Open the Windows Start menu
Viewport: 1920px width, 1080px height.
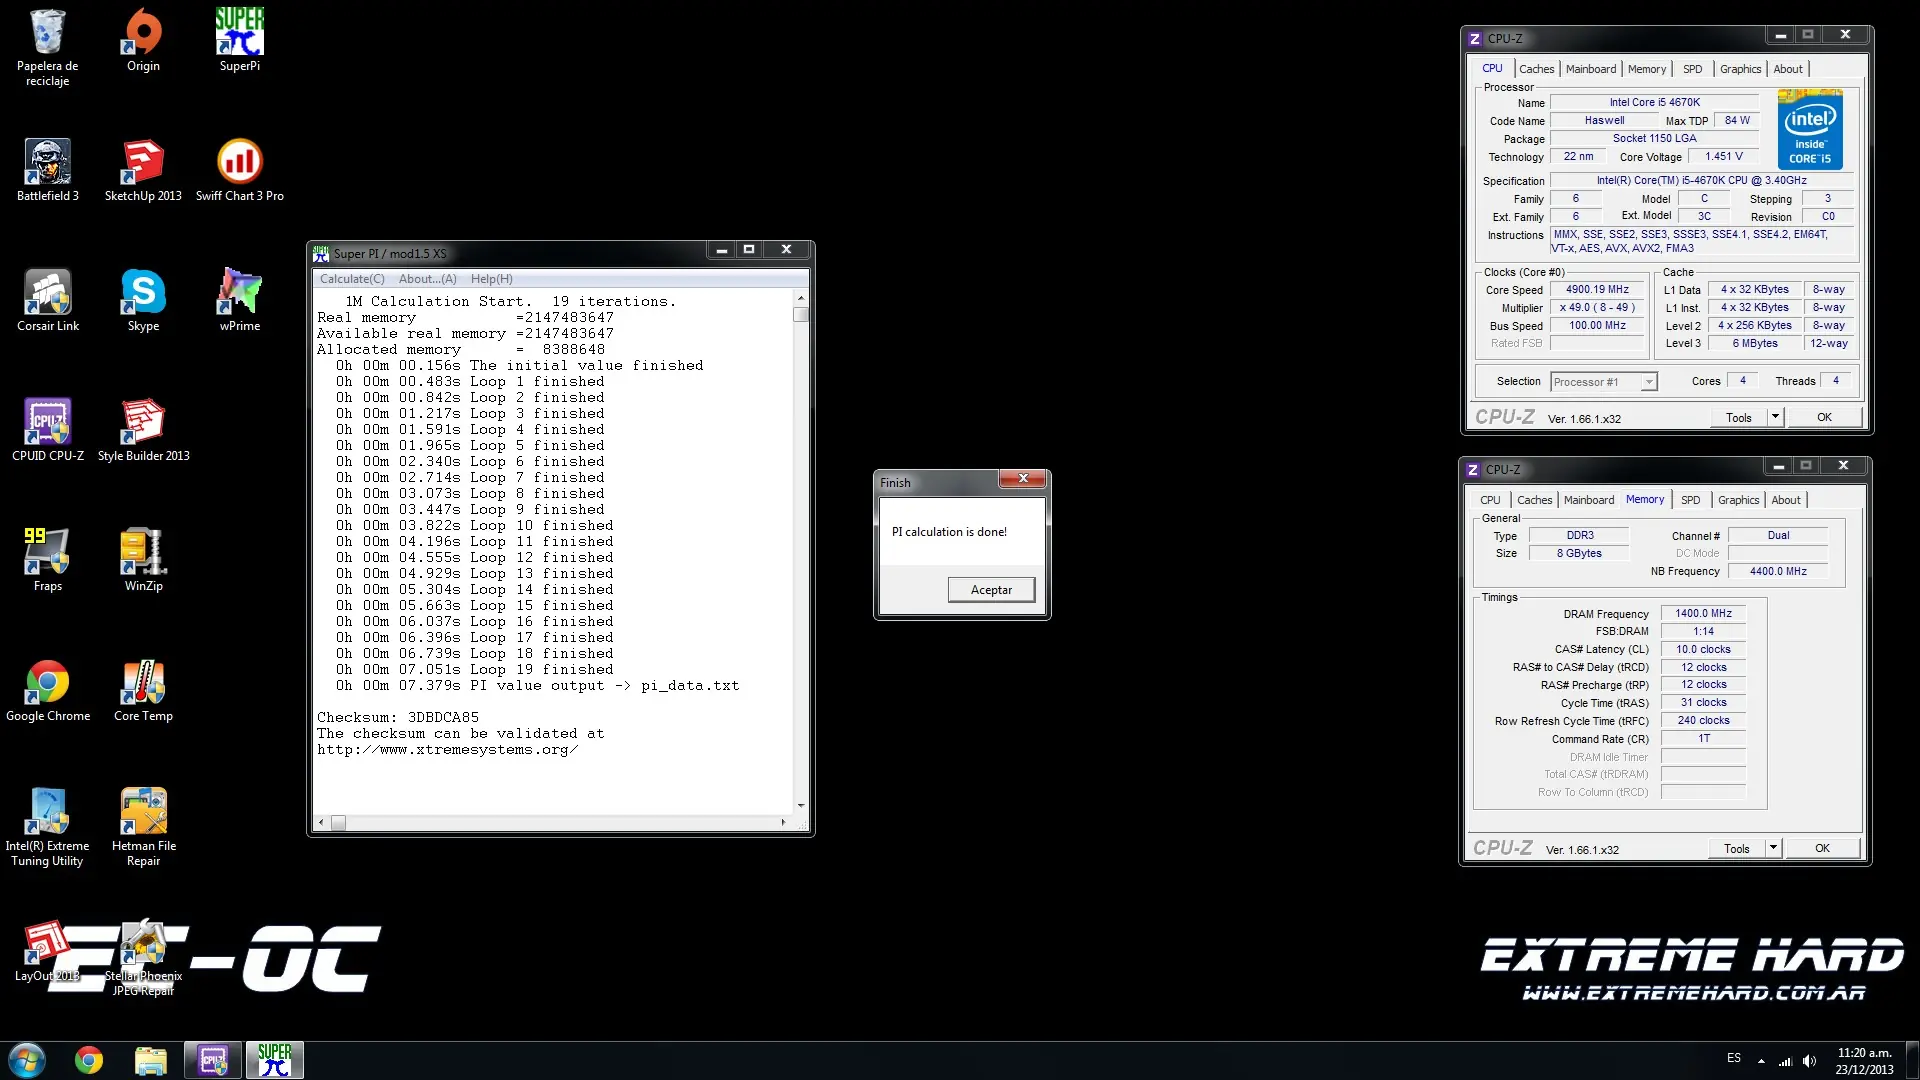point(27,1060)
